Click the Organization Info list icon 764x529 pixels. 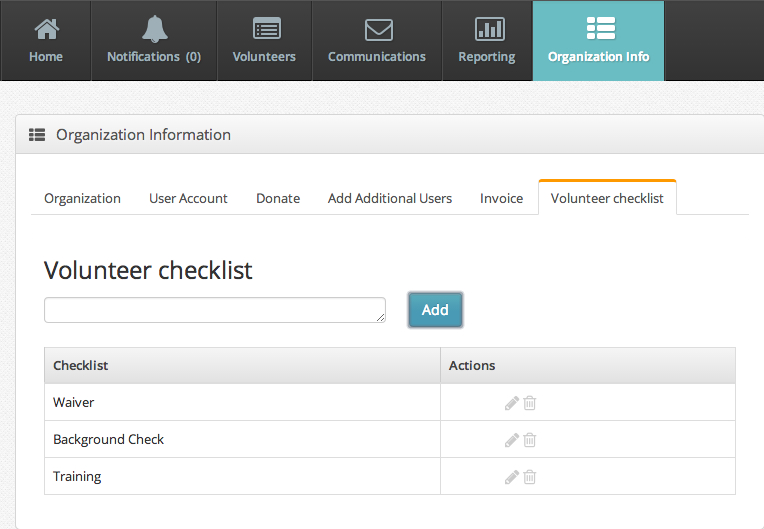601,28
